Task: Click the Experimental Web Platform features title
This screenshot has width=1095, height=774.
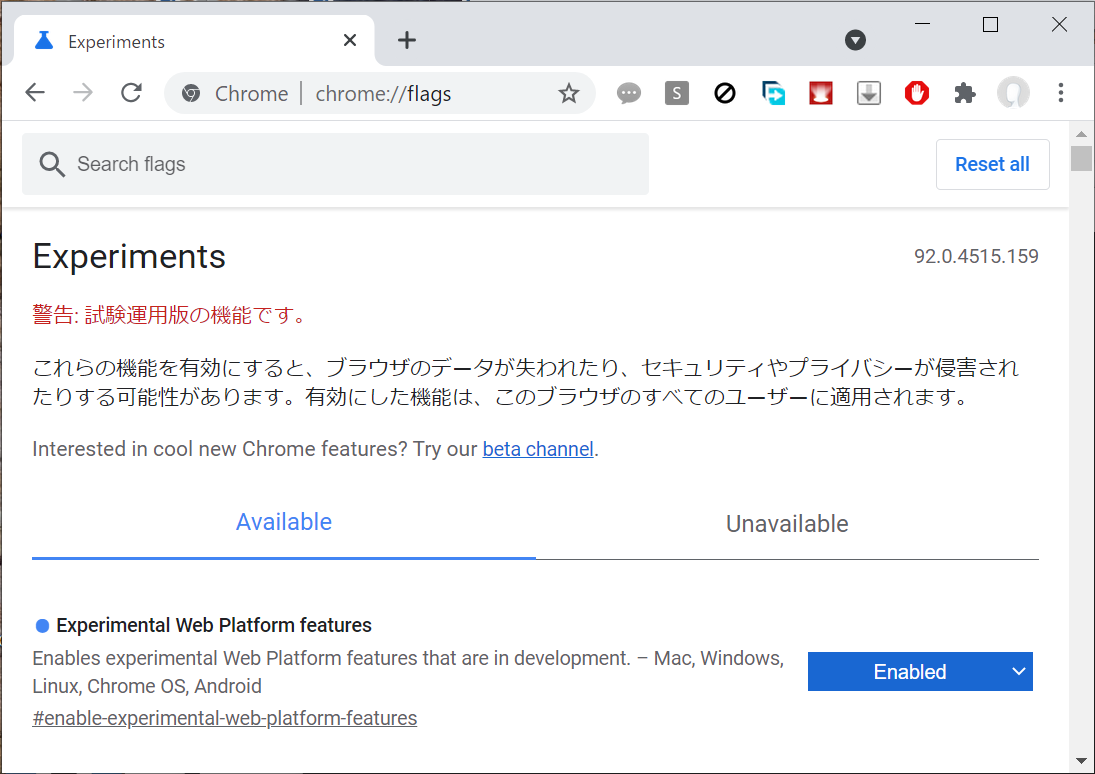Action: tap(214, 625)
